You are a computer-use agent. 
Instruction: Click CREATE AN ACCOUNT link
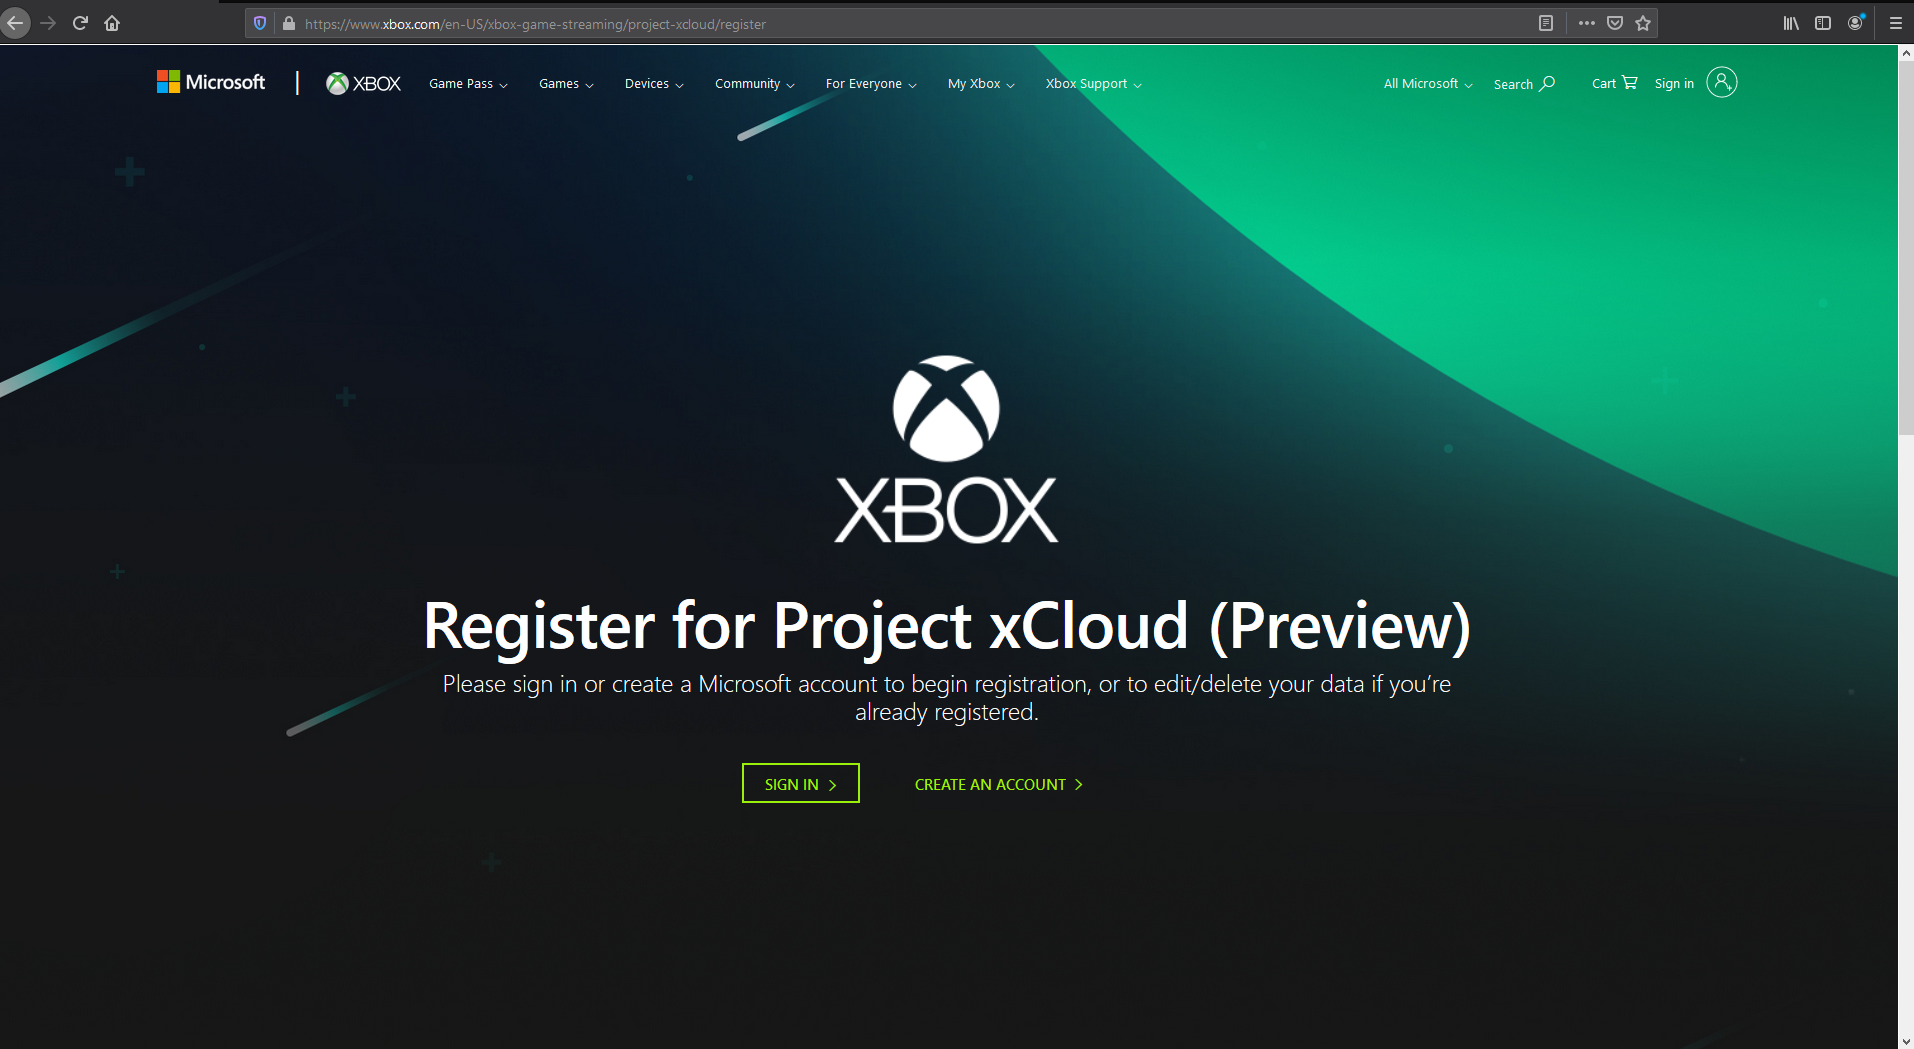click(x=999, y=785)
